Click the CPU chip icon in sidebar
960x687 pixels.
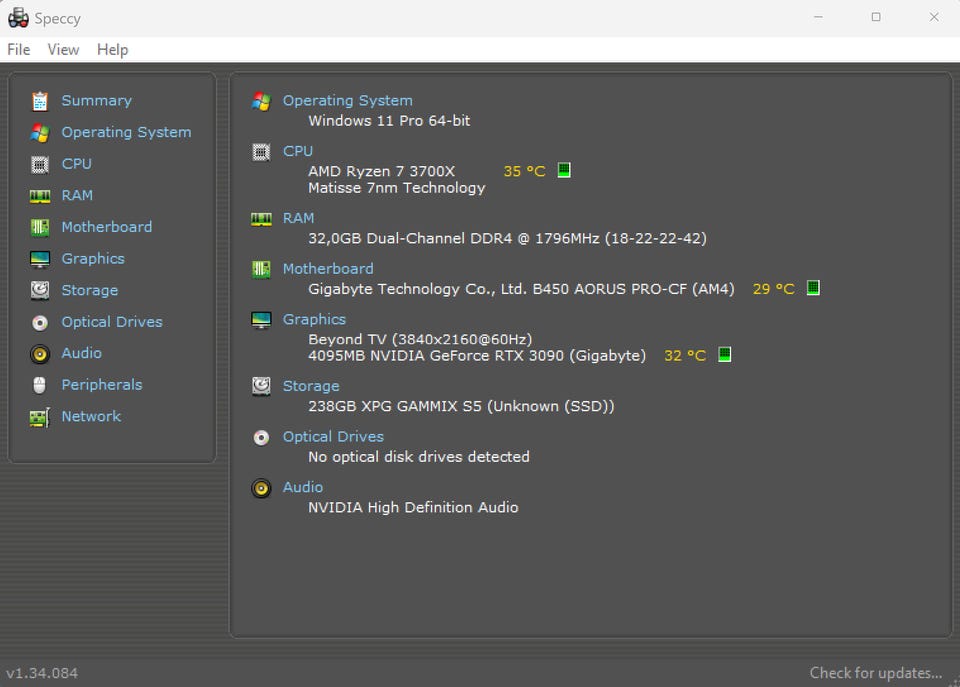coord(40,164)
